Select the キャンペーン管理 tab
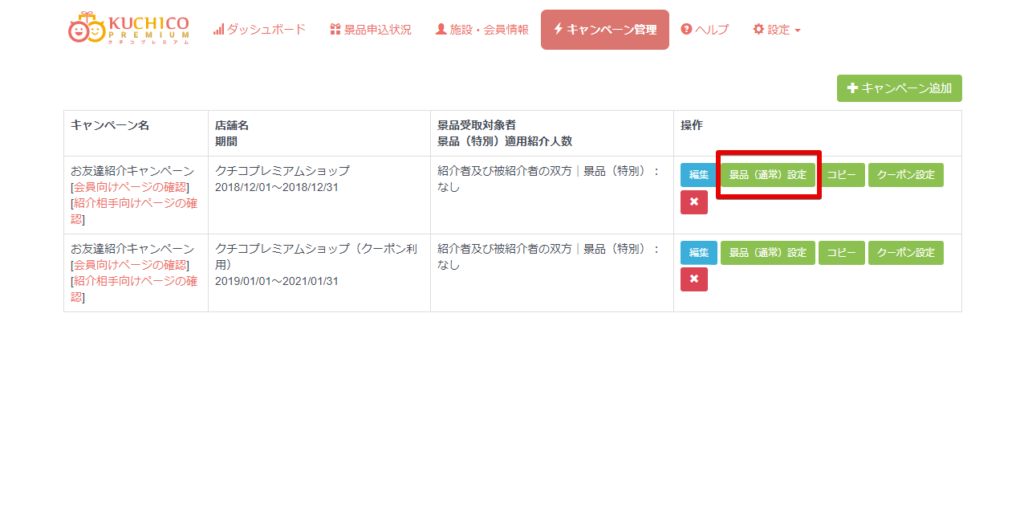 (x=604, y=30)
